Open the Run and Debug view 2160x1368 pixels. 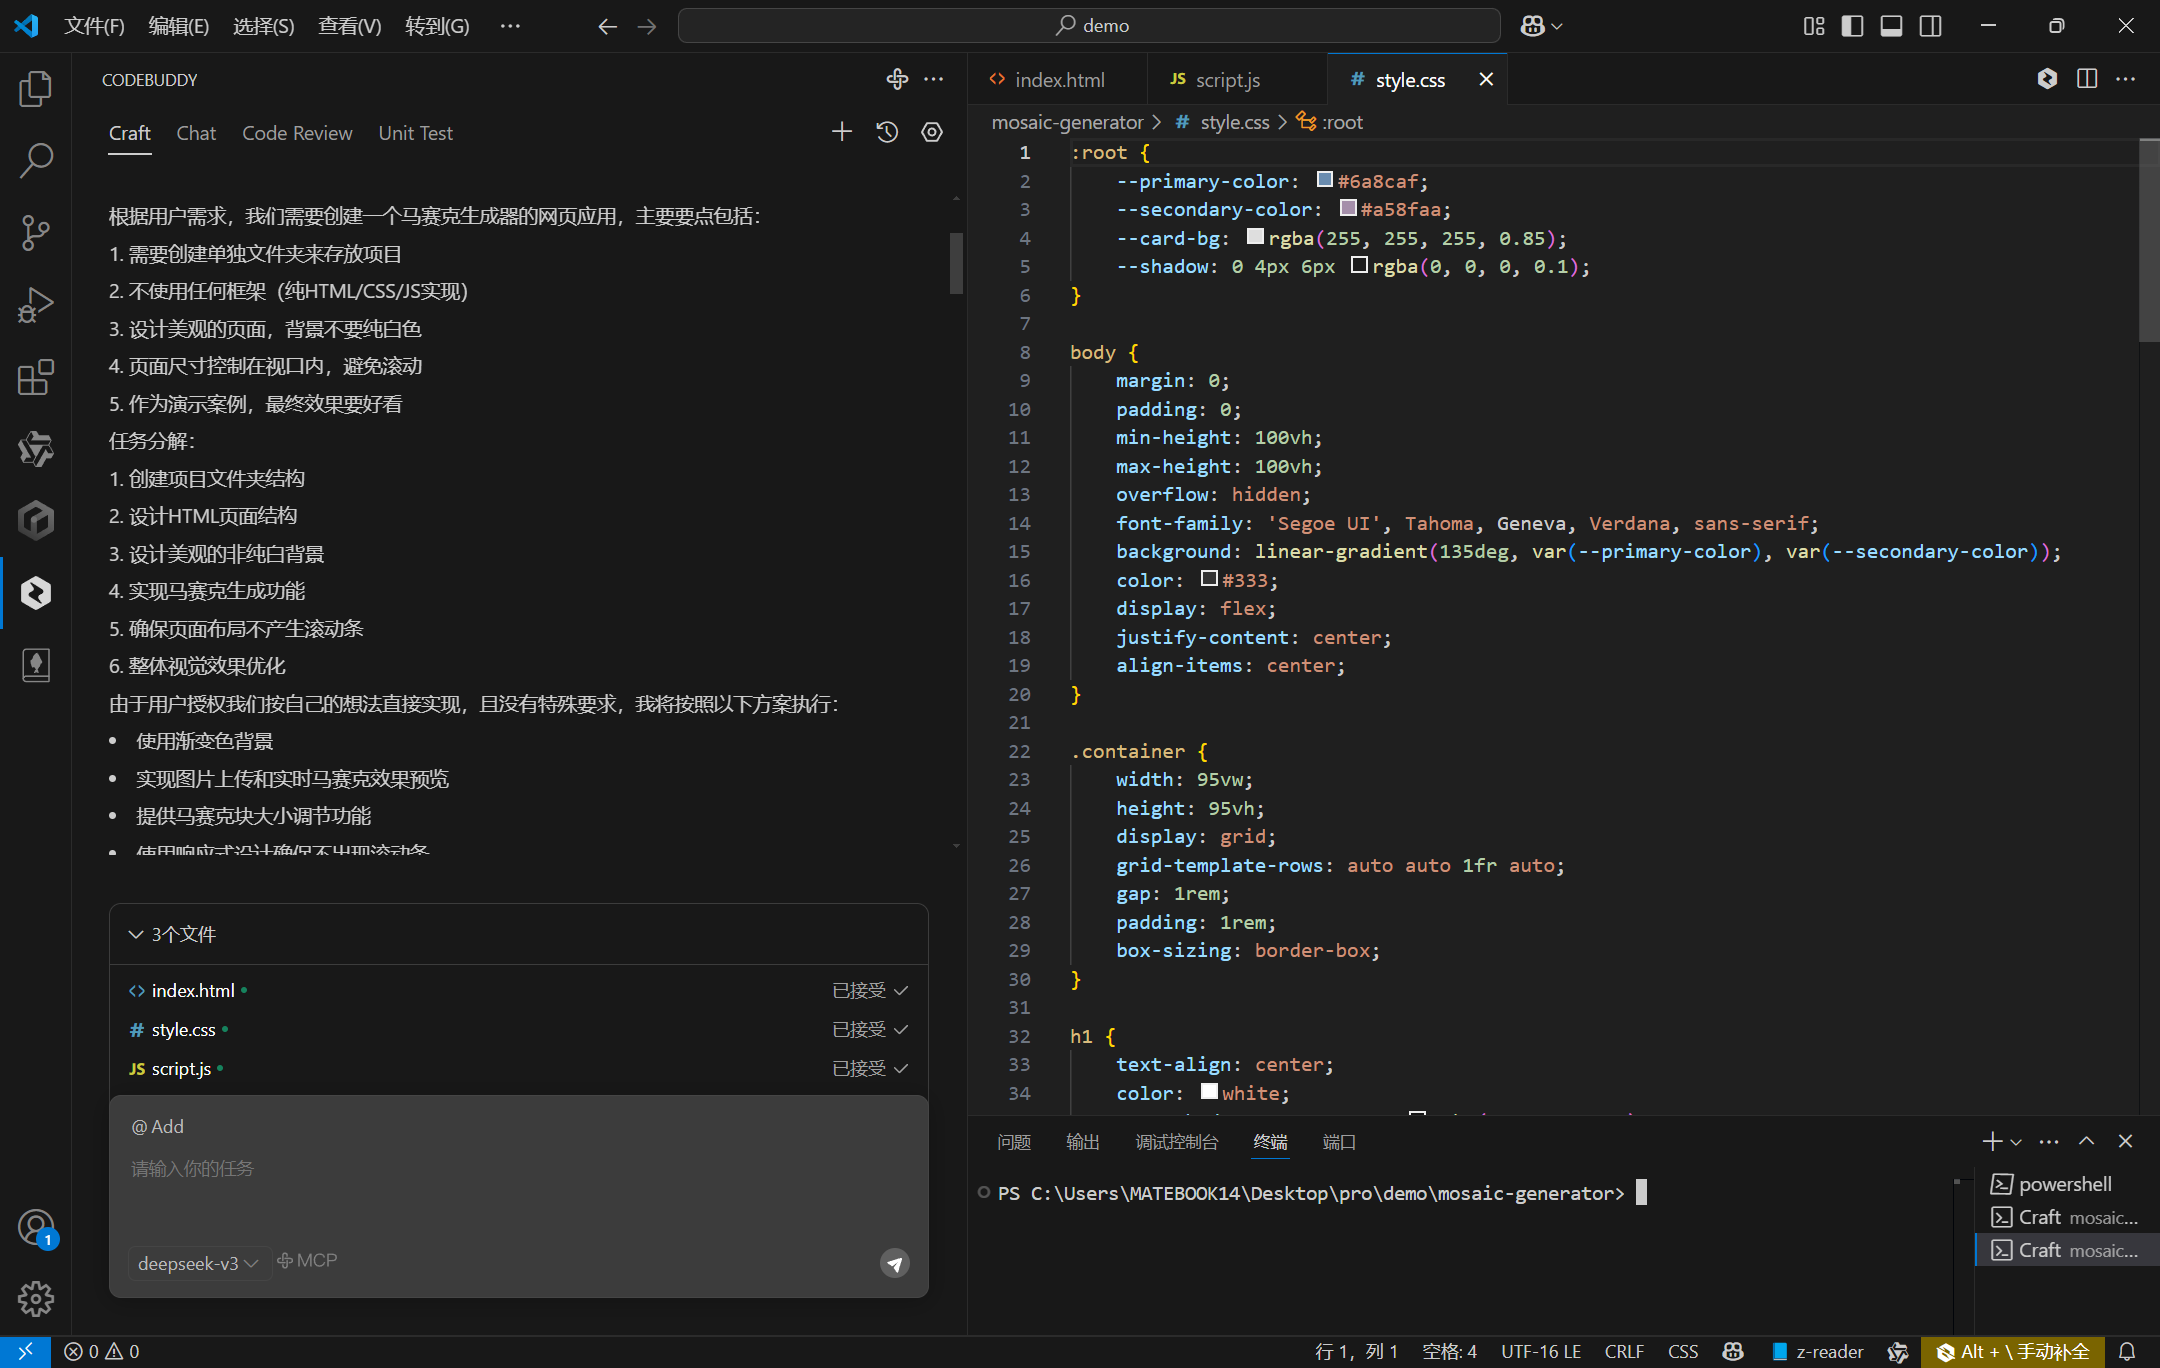pos(36,305)
